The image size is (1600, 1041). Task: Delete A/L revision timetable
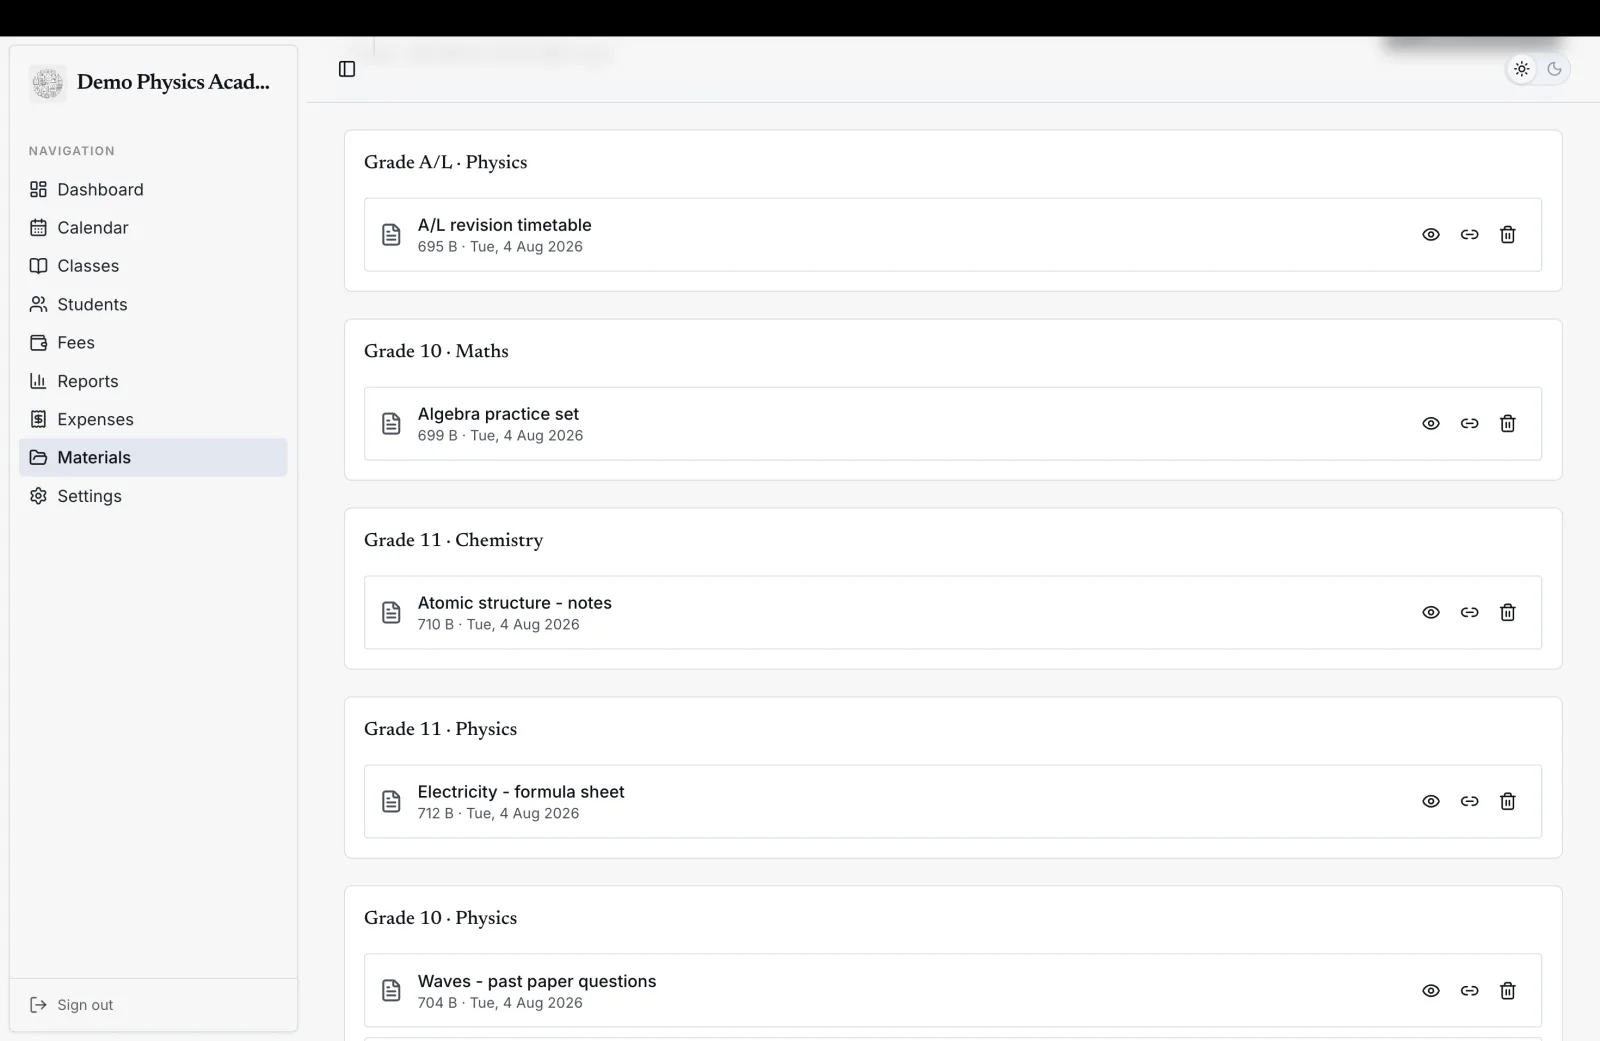click(x=1507, y=234)
